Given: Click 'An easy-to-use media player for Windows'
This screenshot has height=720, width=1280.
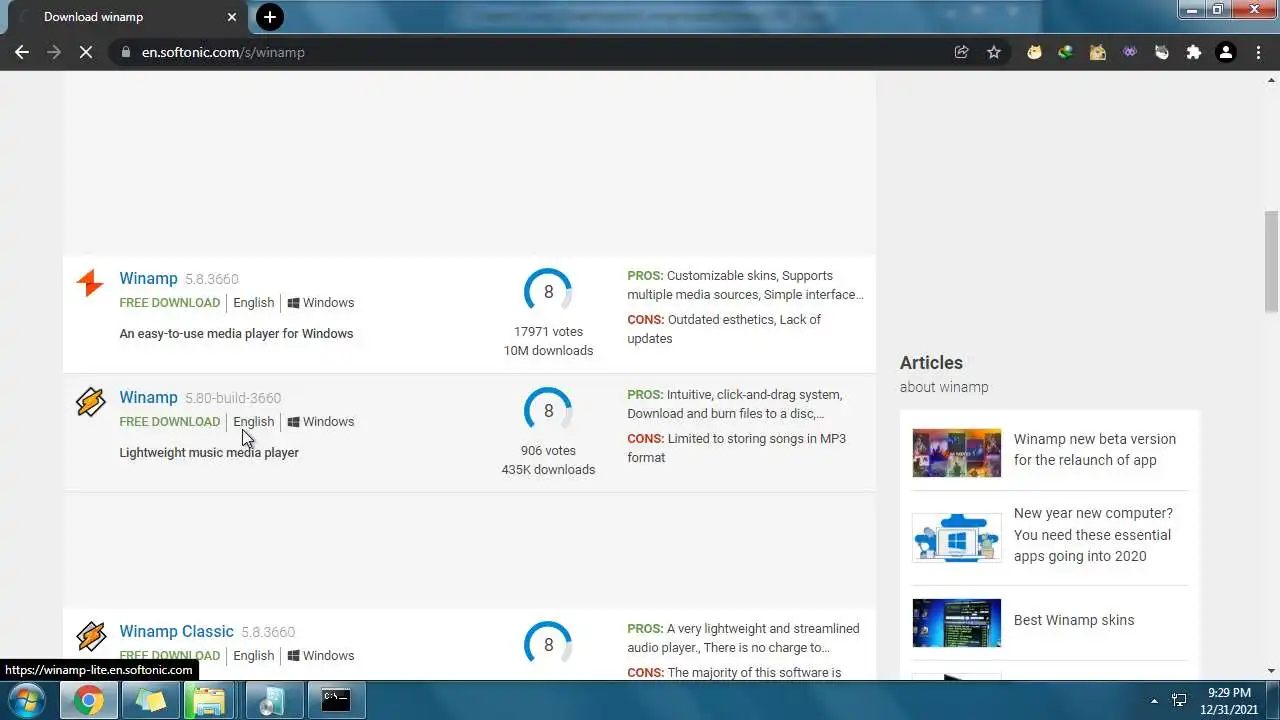Looking at the screenshot, I should pos(236,334).
